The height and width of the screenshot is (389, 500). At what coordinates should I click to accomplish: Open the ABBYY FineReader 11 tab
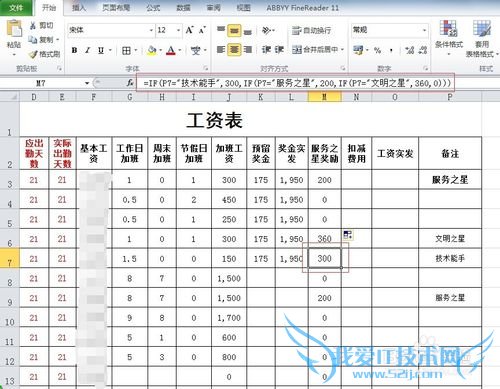click(x=303, y=7)
